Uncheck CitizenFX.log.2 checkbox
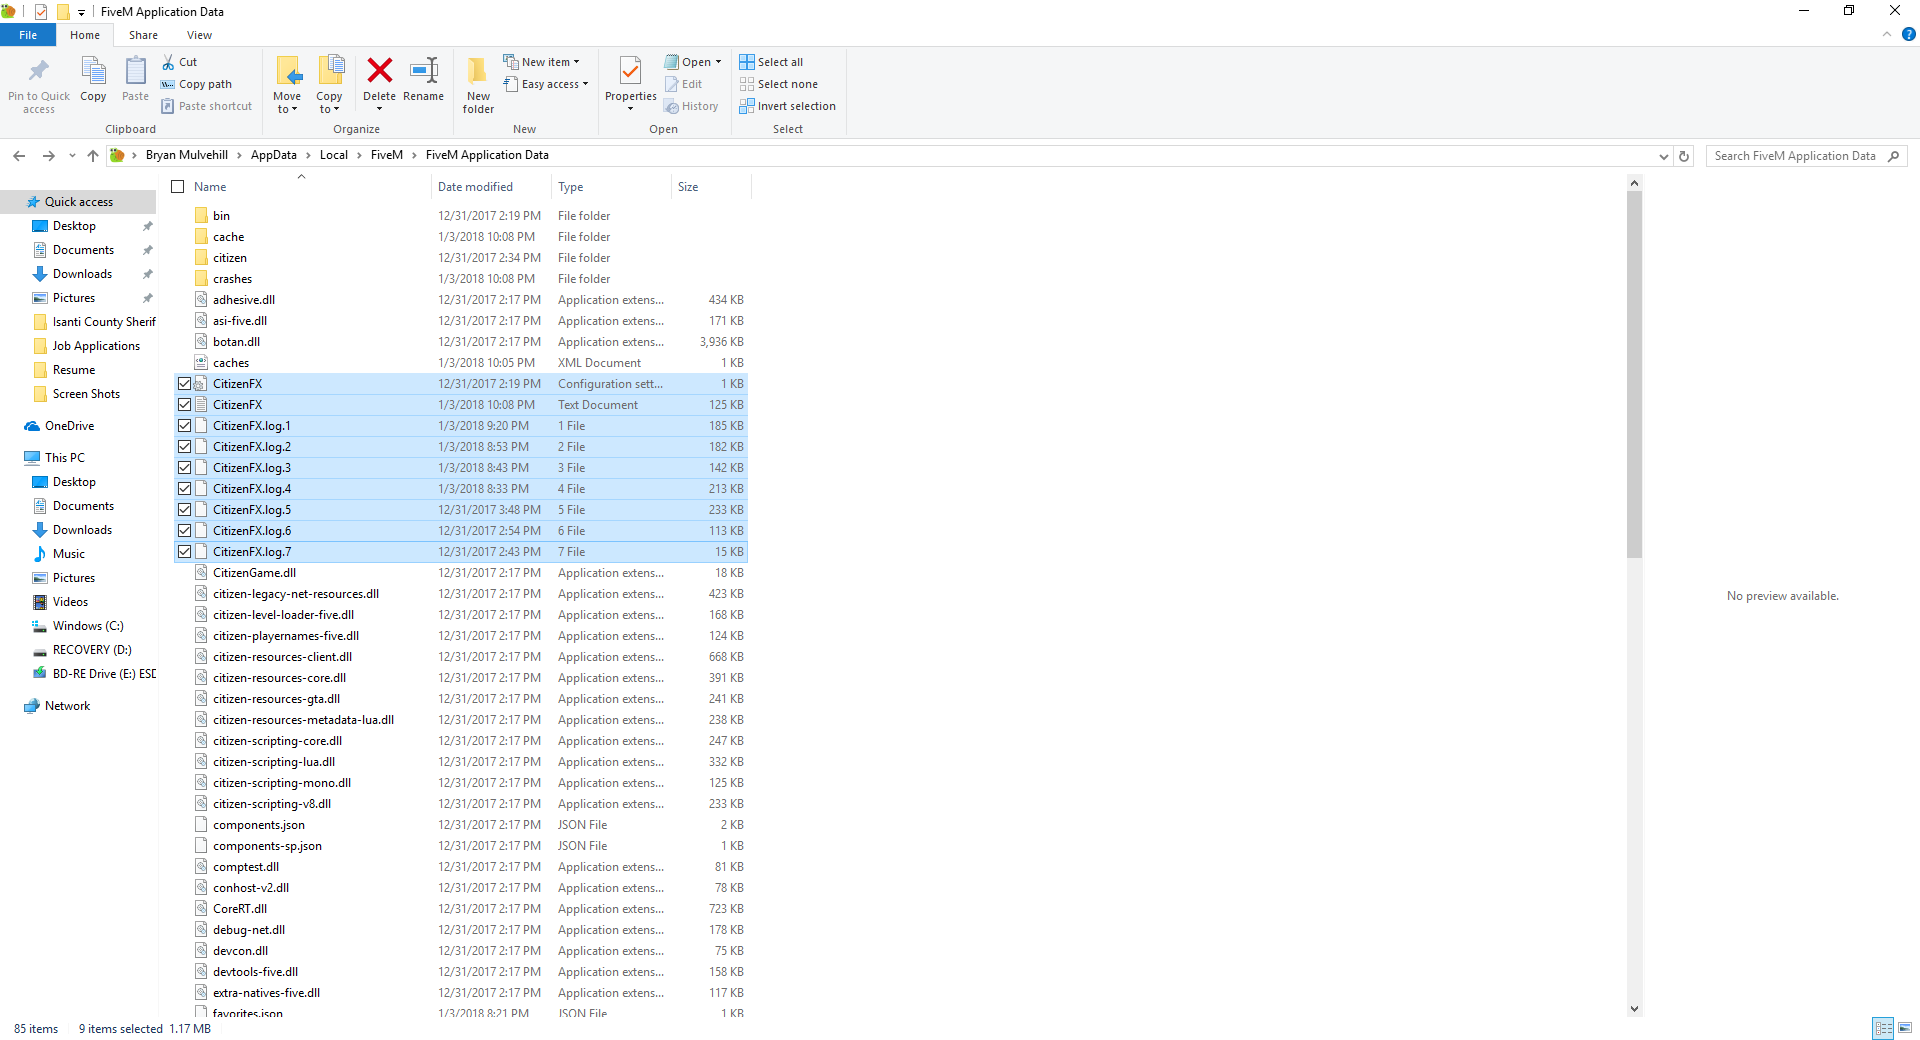Viewport: 1920px width, 1040px height. click(x=184, y=447)
